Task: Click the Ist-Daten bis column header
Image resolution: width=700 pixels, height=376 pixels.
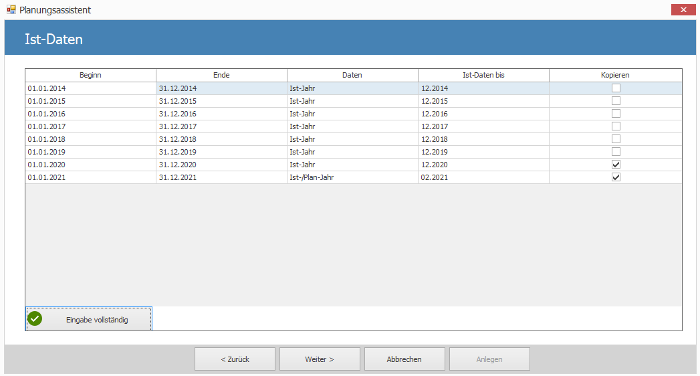Action: click(483, 75)
